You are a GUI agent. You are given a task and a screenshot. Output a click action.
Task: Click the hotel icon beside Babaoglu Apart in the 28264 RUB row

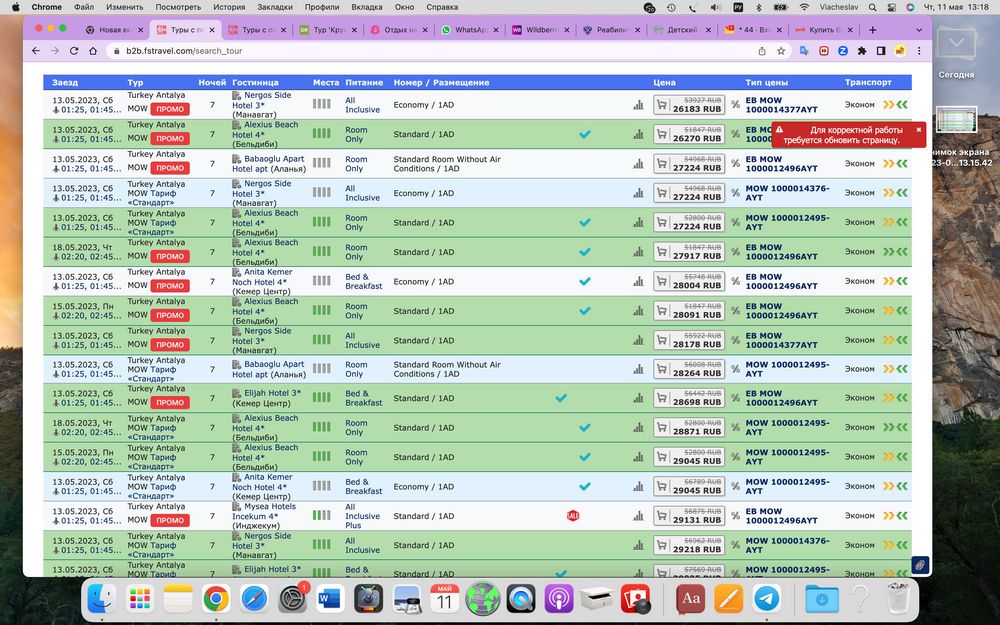coord(237,365)
